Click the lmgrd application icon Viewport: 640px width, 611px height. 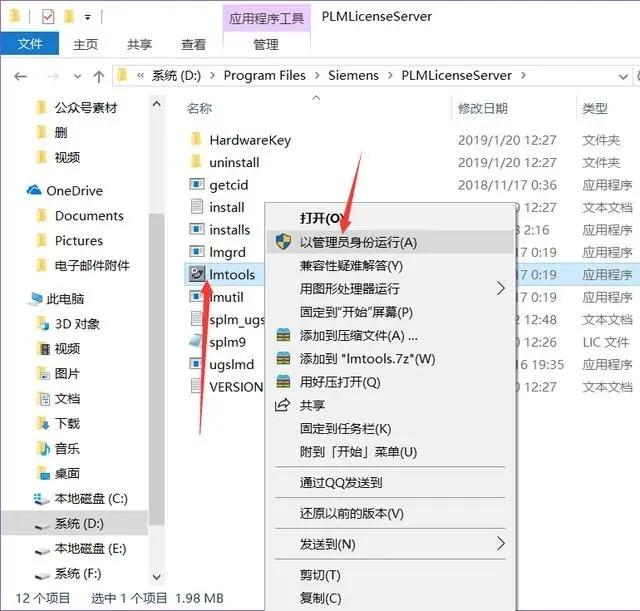tap(196, 252)
